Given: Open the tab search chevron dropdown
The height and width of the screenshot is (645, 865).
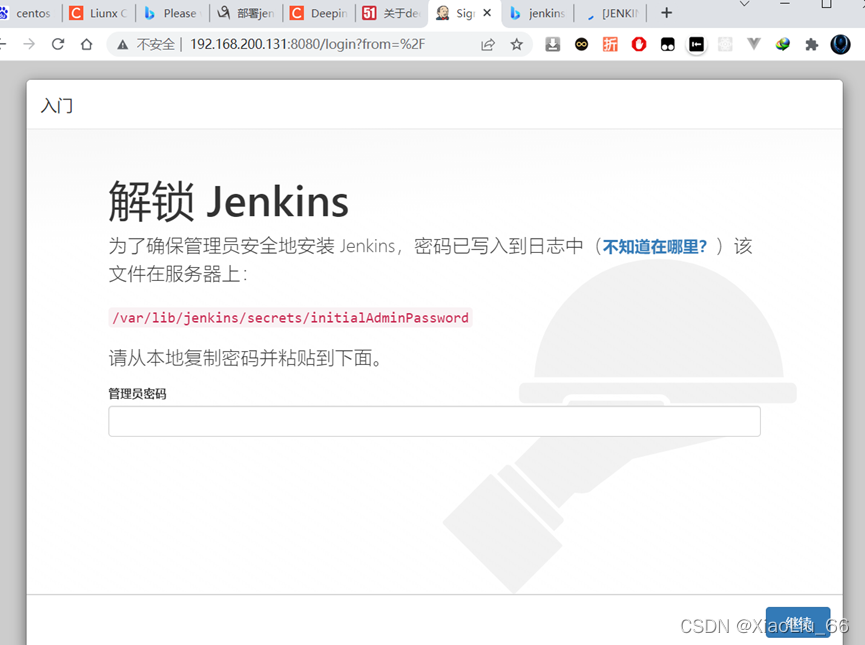Looking at the screenshot, I should [744, 4].
